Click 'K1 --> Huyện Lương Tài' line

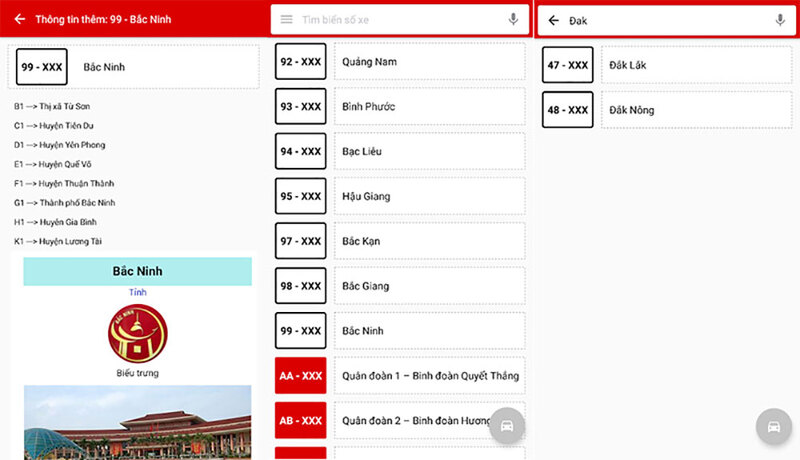58,241
